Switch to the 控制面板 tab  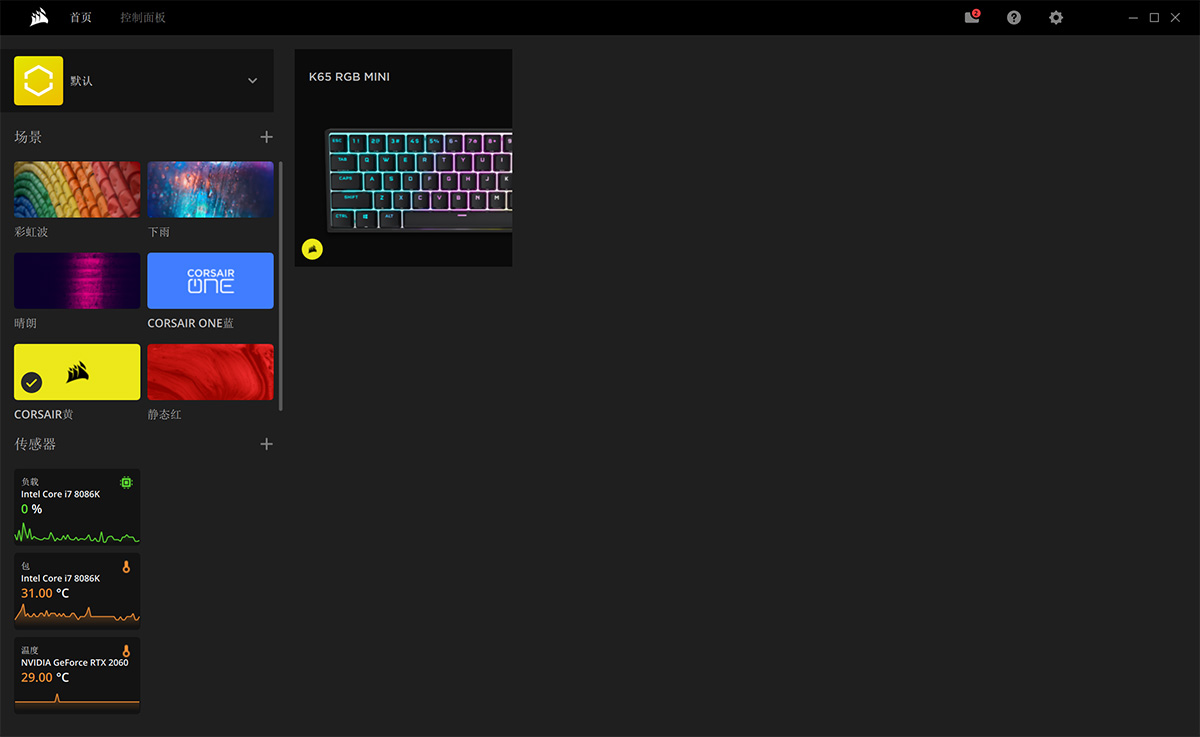tap(143, 18)
